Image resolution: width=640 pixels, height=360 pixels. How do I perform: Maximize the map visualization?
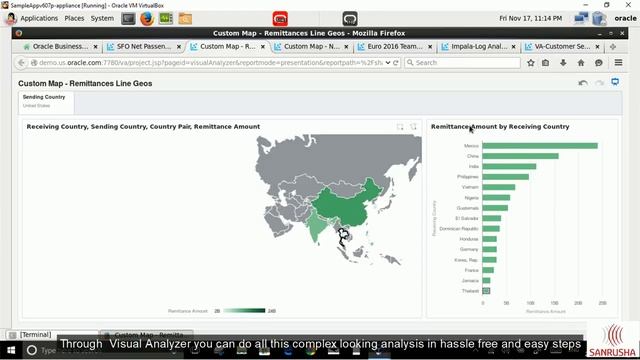(400, 127)
